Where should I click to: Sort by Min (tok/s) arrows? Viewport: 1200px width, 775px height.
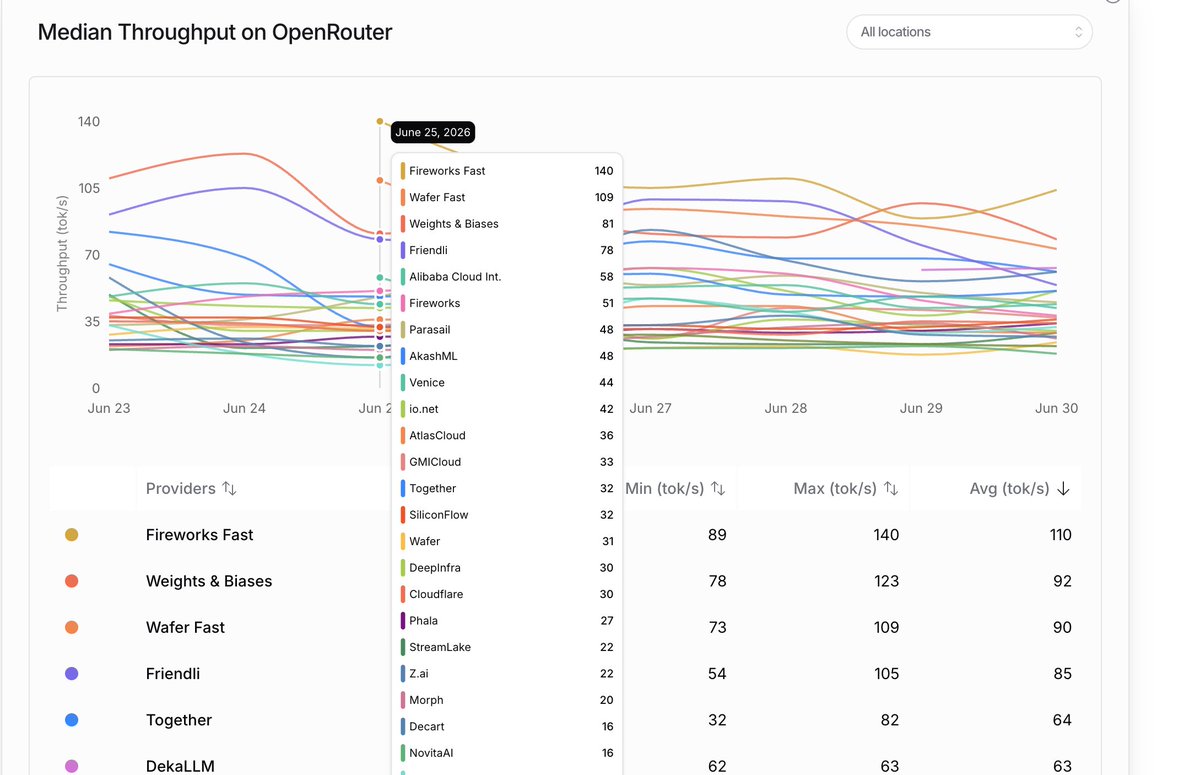pos(718,489)
